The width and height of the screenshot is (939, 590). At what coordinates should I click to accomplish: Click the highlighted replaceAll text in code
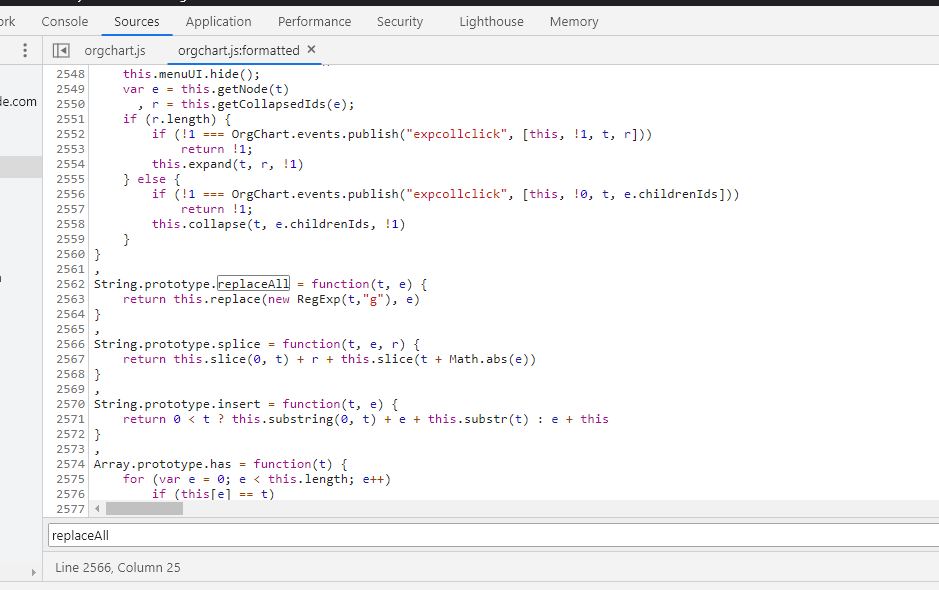click(x=253, y=283)
